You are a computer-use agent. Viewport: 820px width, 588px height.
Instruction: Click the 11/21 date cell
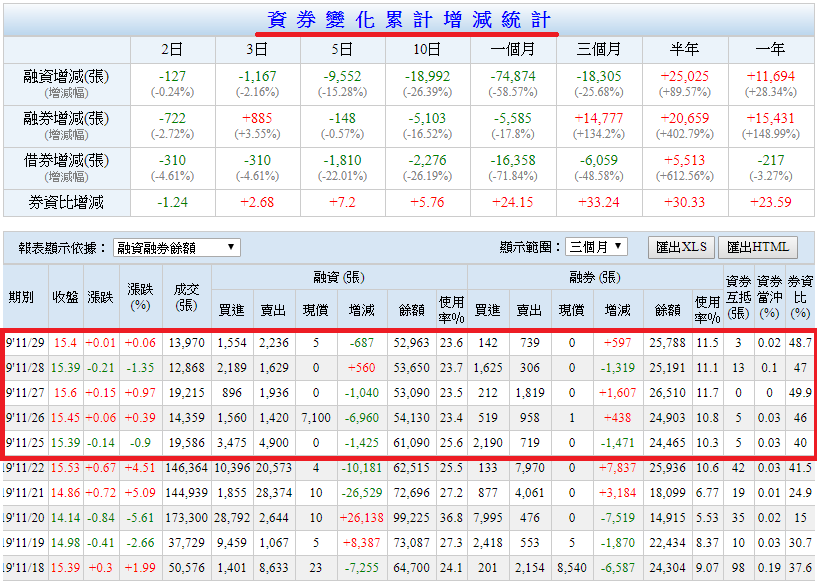click(24, 493)
